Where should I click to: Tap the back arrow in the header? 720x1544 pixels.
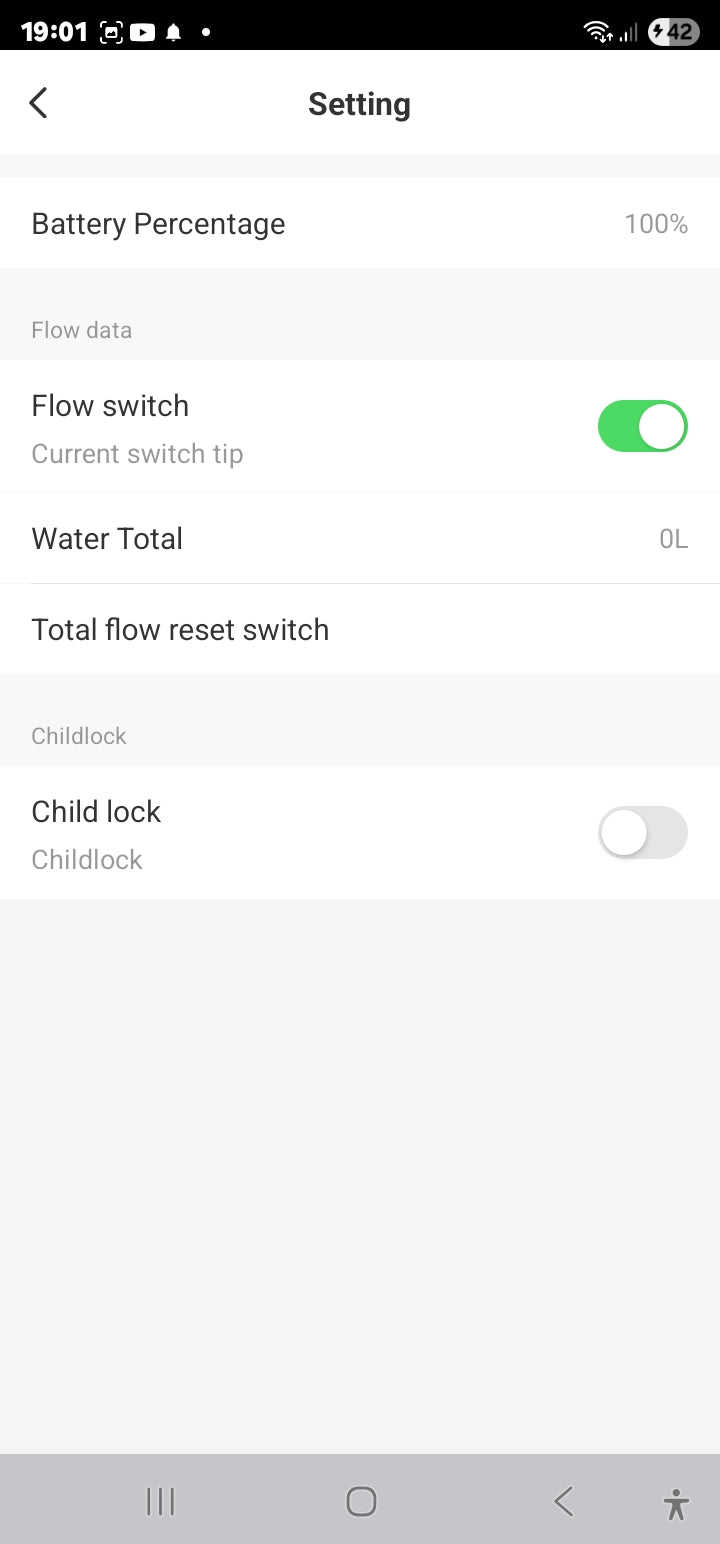click(x=38, y=103)
